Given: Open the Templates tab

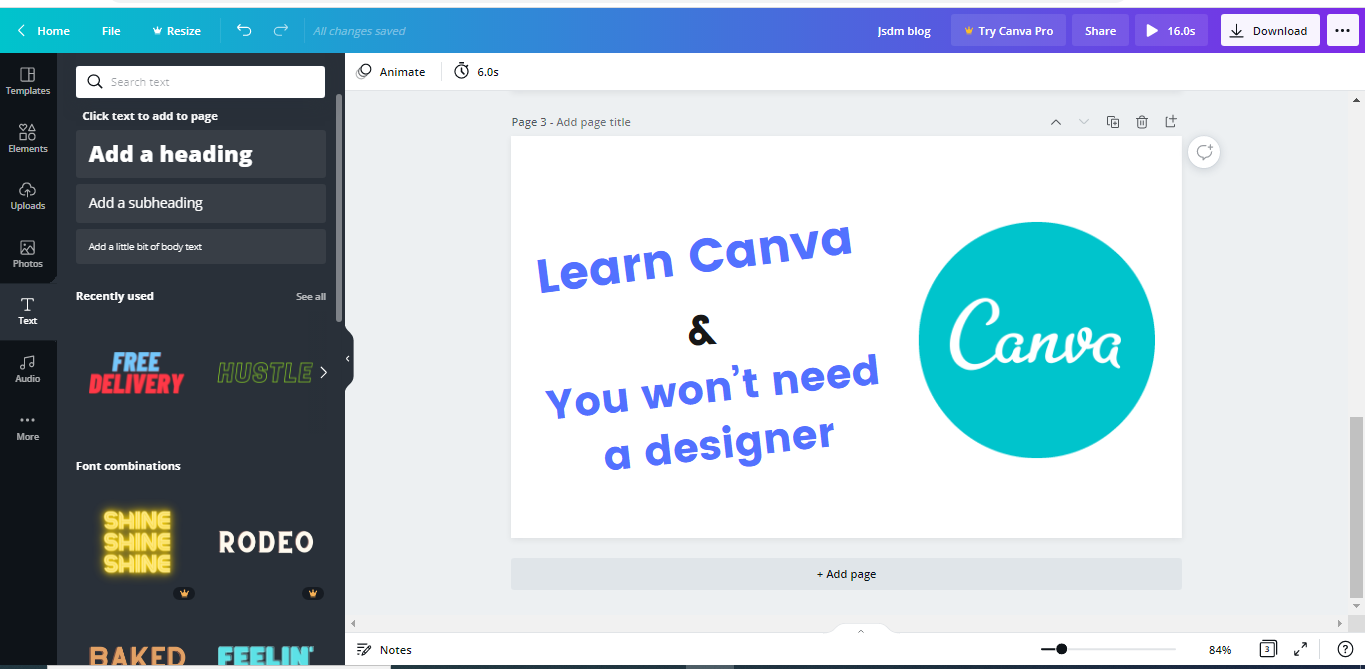Looking at the screenshot, I should coord(28,82).
